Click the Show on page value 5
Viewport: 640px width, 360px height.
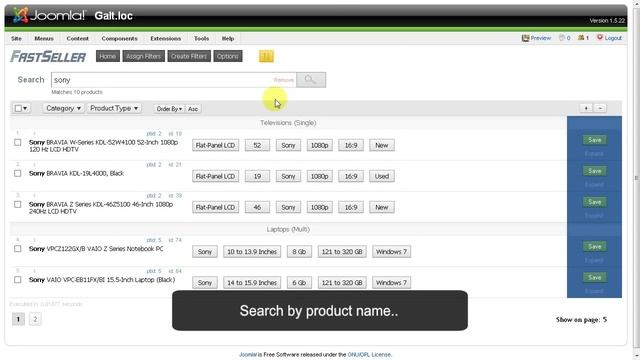click(x=605, y=320)
